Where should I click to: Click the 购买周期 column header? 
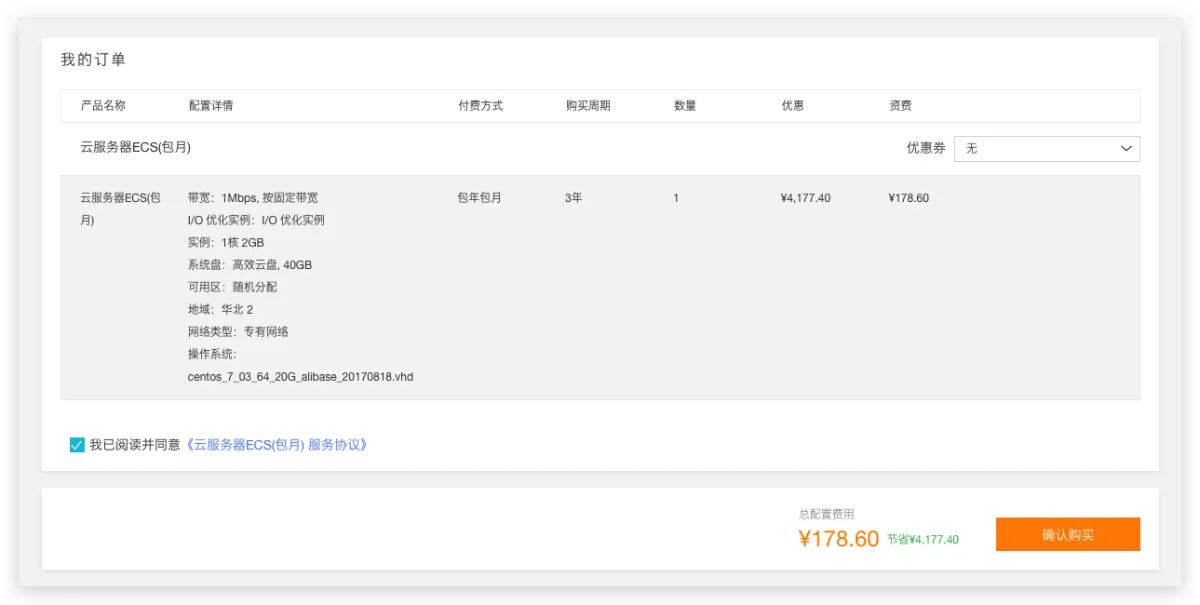click(x=588, y=106)
